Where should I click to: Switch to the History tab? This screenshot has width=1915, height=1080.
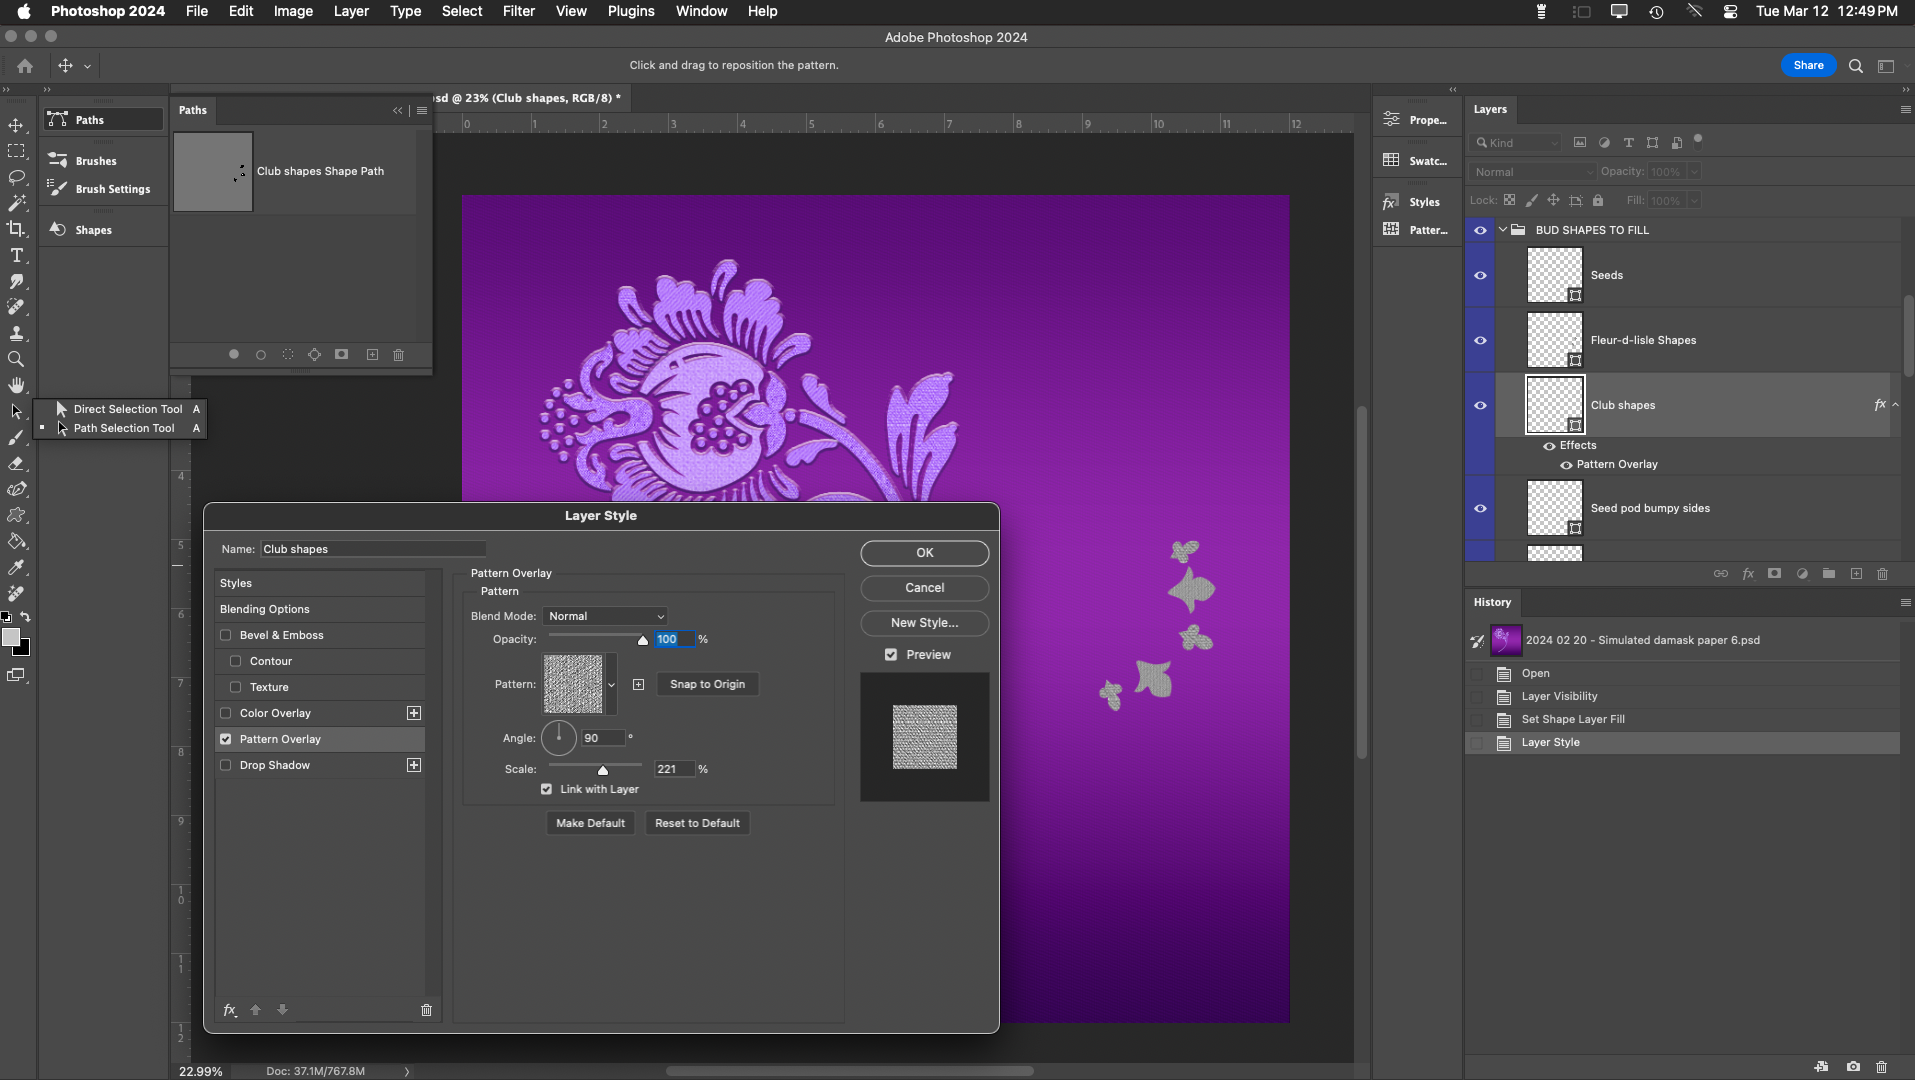[x=1491, y=602]
